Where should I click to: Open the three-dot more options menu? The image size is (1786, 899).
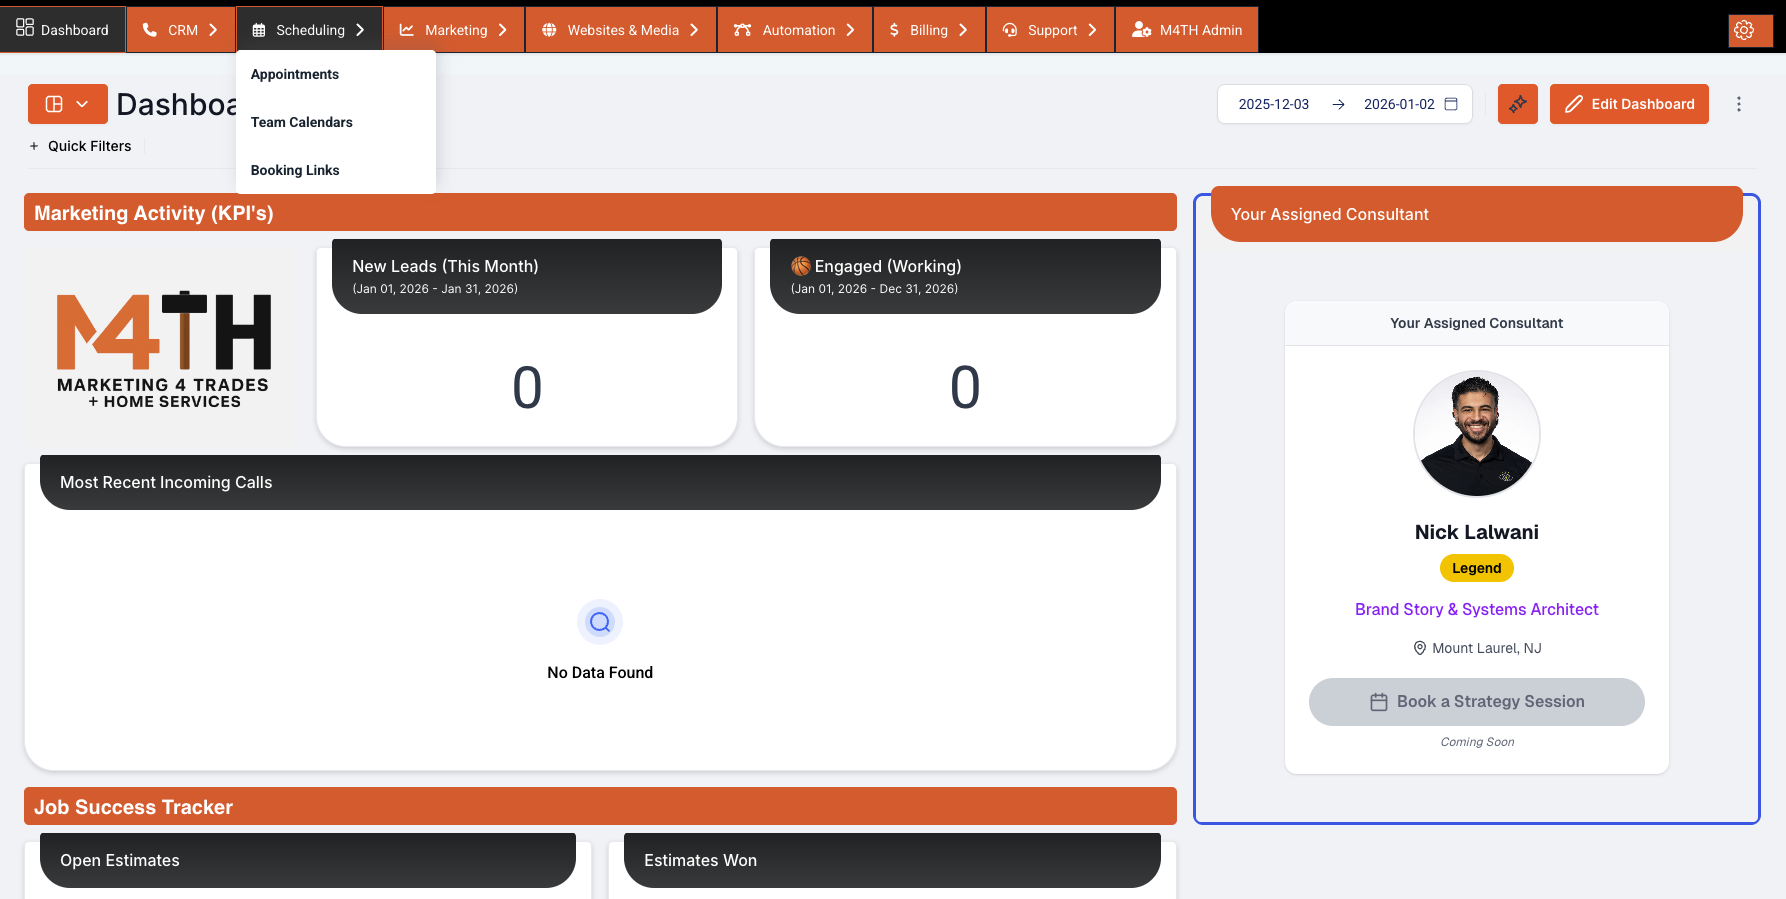point(1738,104)
